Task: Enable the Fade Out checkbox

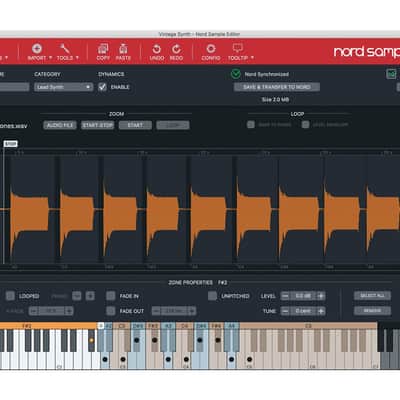Action: point(111,311)
